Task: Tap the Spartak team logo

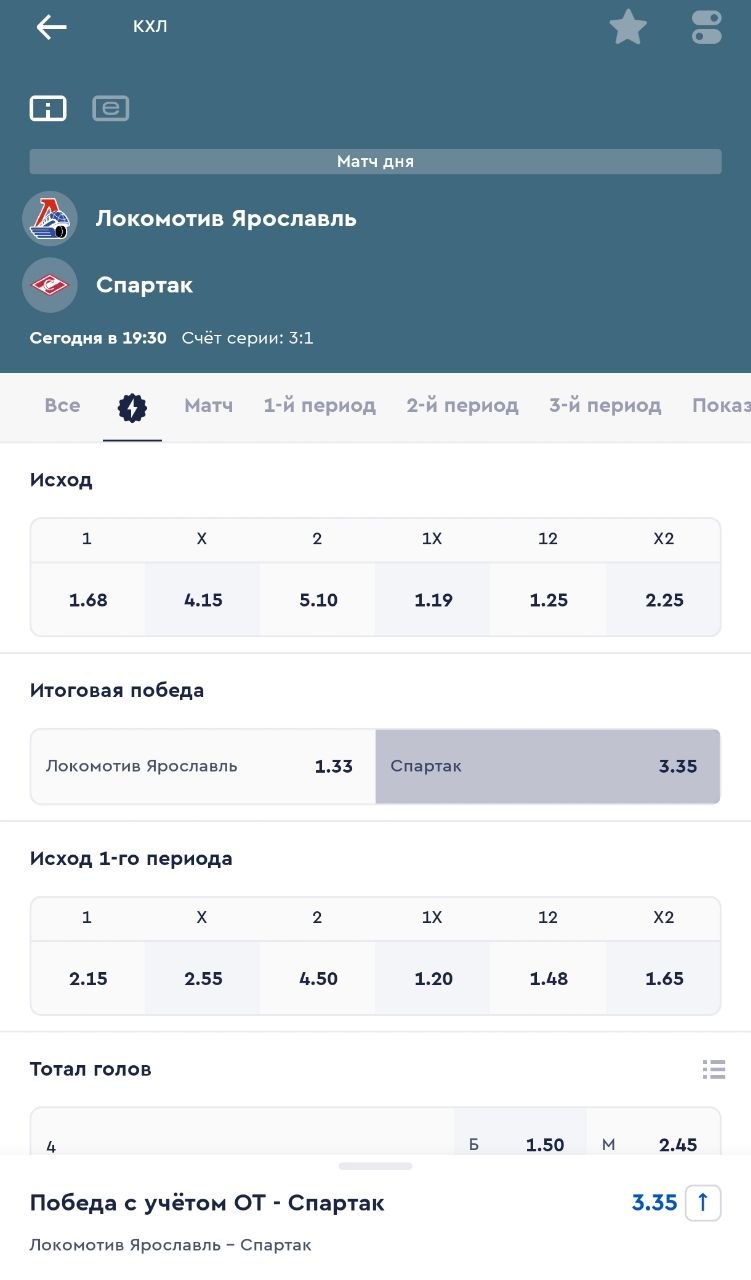Action: (50, 285)
